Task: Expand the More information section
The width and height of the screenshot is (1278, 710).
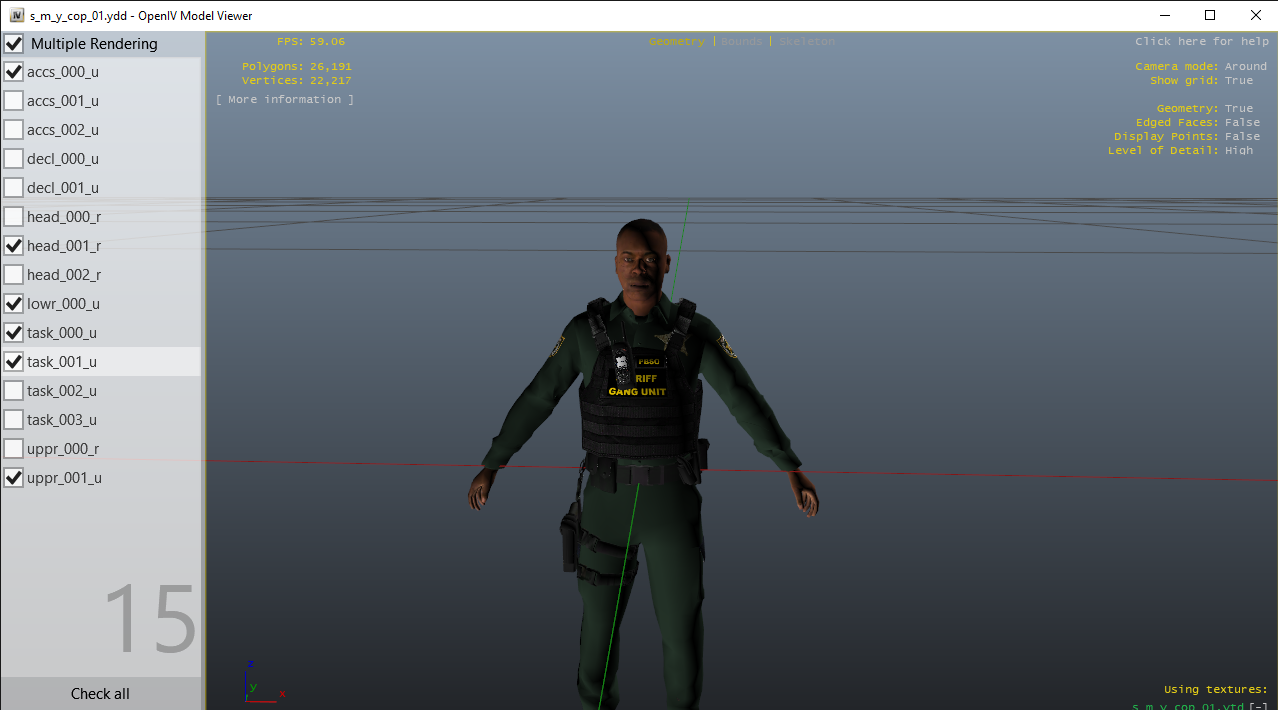Action: coord(285,100)
